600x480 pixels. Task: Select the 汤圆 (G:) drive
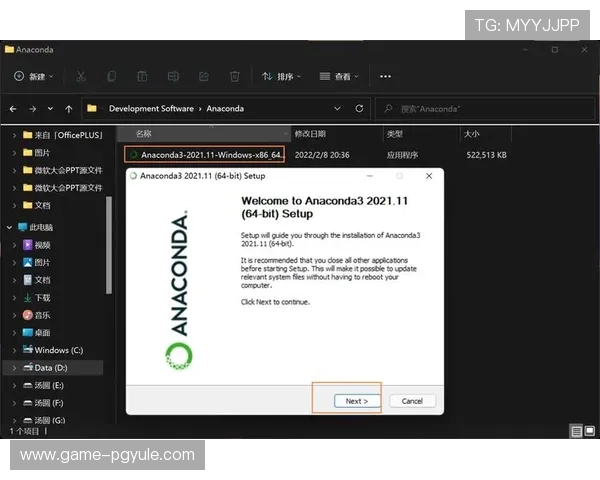(x=44, y=420)
